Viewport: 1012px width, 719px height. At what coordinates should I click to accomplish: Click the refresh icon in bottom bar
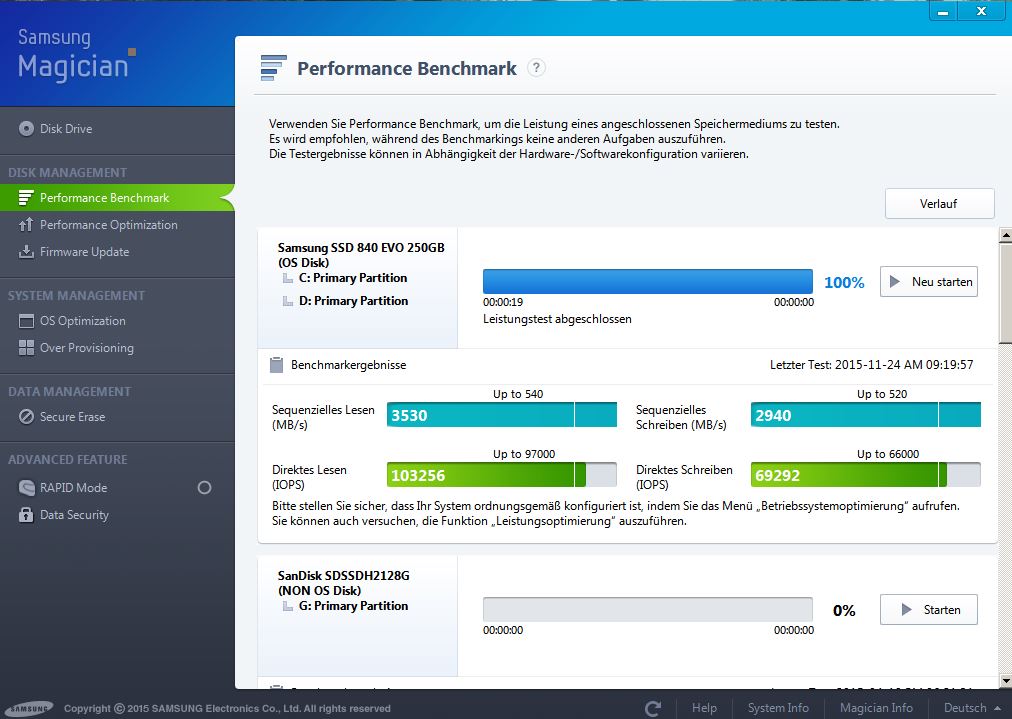pos(653,708)
